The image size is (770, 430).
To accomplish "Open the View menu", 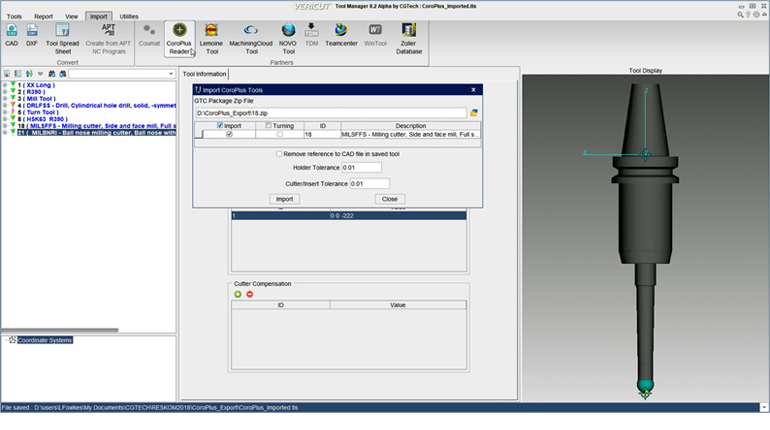I will [x=71, y=16].
